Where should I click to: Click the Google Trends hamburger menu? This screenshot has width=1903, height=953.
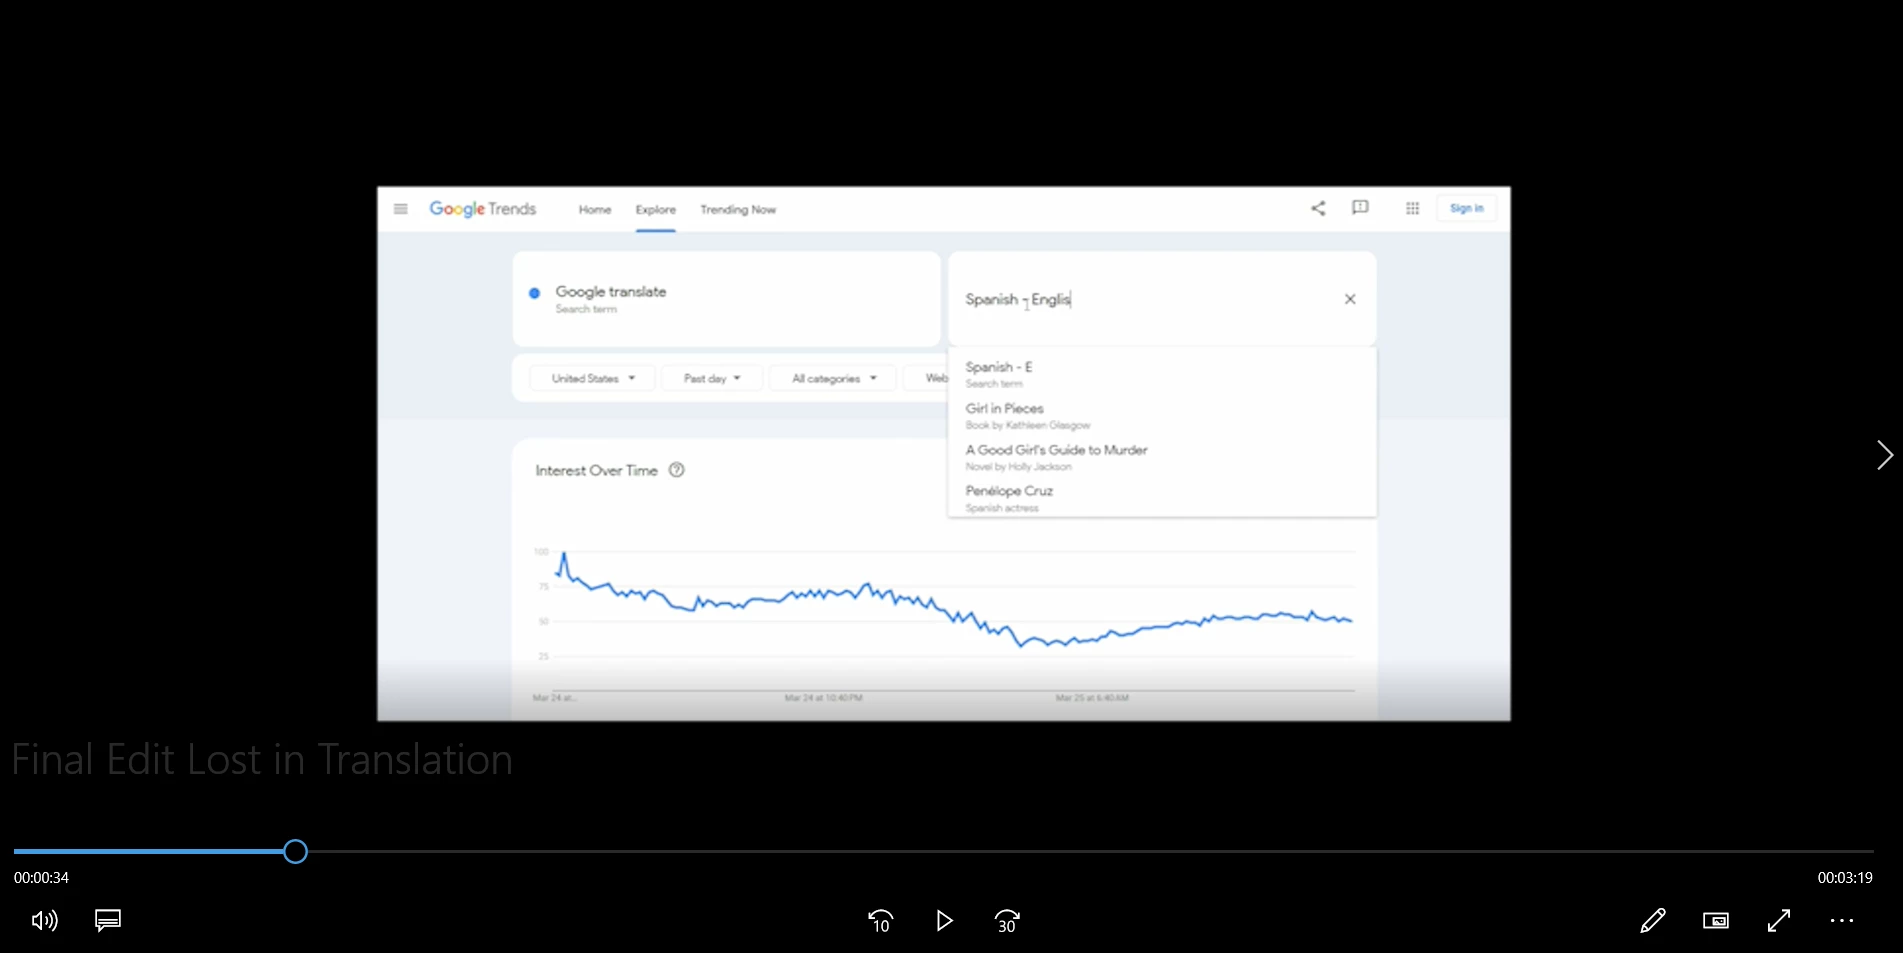pos(401,209)
